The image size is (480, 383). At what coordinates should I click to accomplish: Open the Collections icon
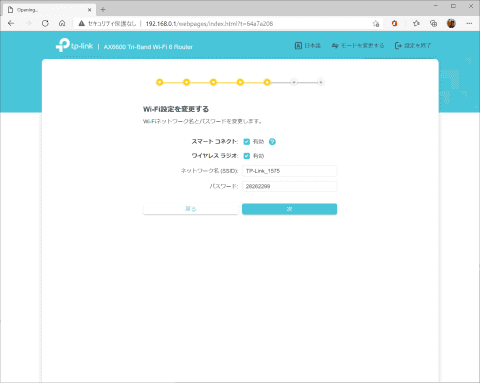(x=433, y=23)
